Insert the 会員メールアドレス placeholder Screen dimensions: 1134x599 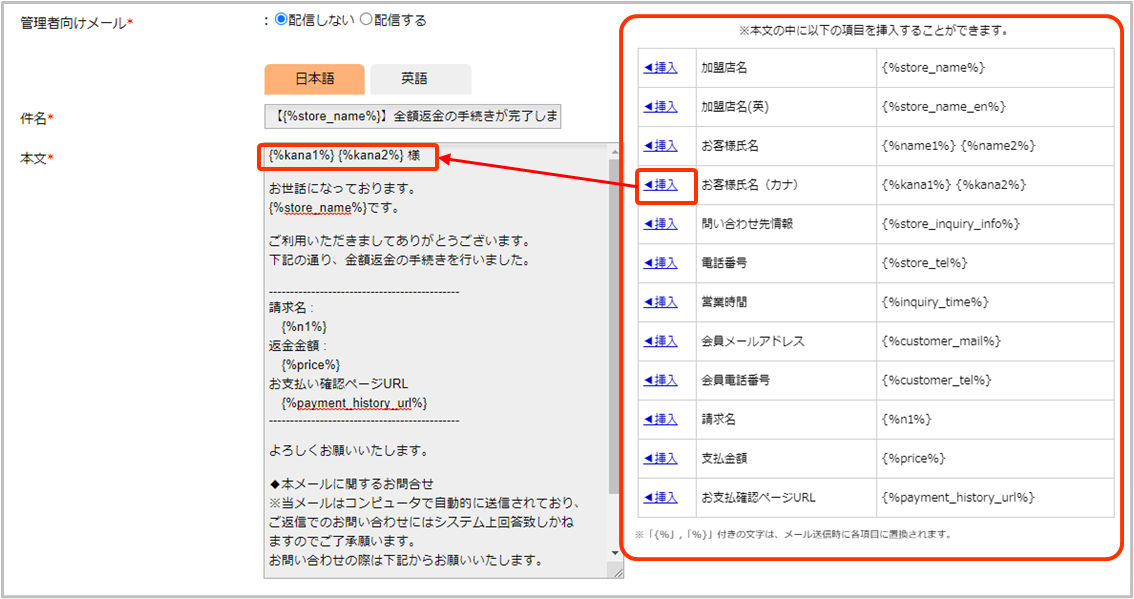point(660,341)
